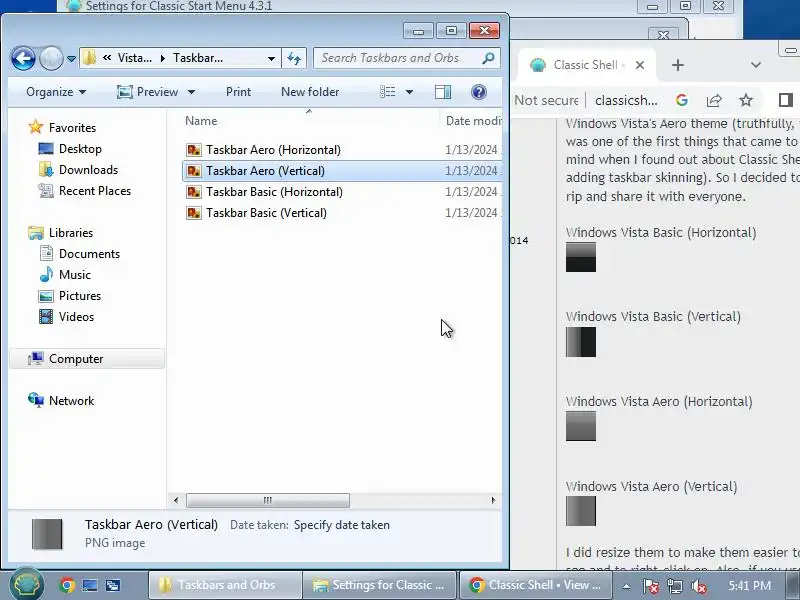Click Specify date taken field
The image size is (800, 600).
pos(341,525)
